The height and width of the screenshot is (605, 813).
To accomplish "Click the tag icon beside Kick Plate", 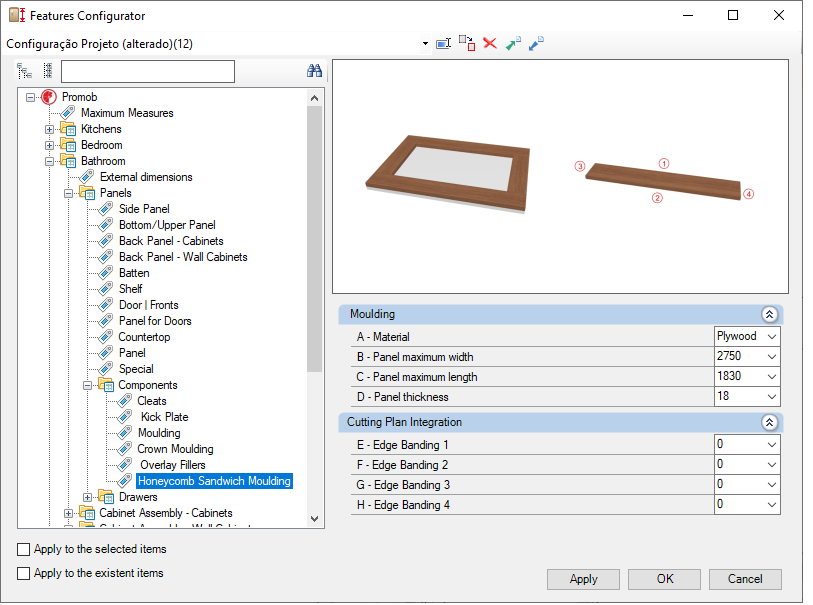I will [124, 417].
